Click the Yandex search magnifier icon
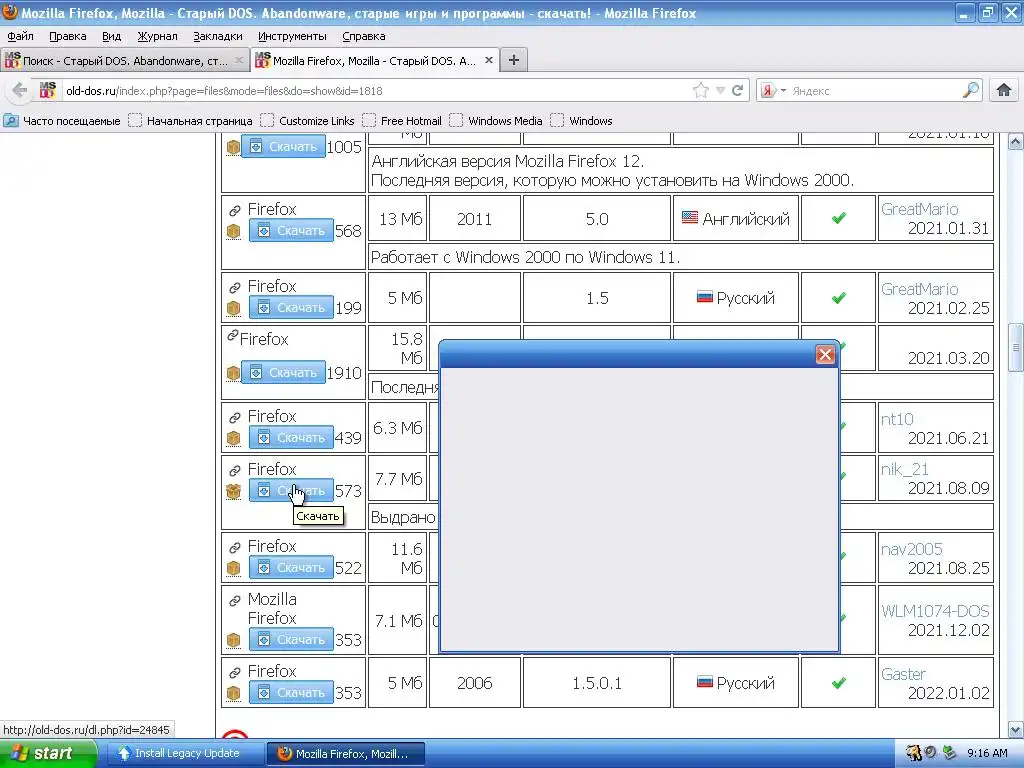This screenshot has height=768, width=1024. 971,90
